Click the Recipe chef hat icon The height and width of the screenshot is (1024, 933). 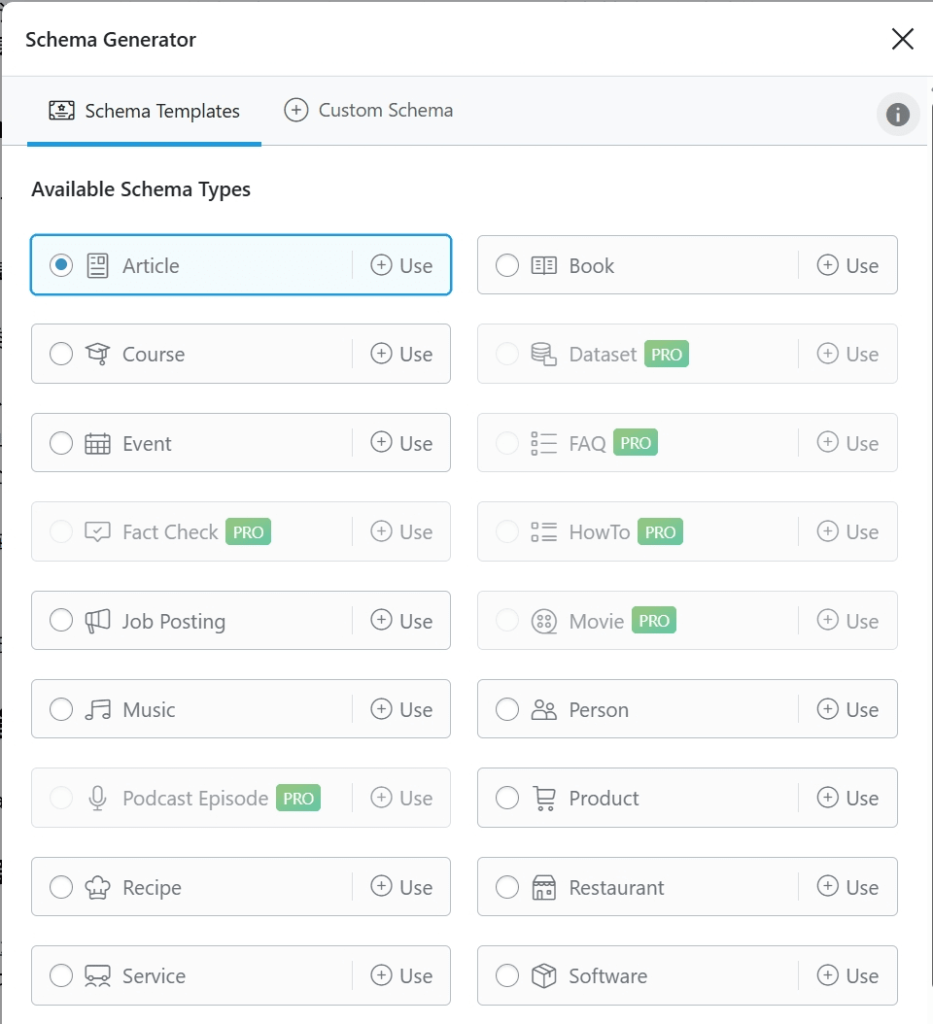(x=97, y=888)
